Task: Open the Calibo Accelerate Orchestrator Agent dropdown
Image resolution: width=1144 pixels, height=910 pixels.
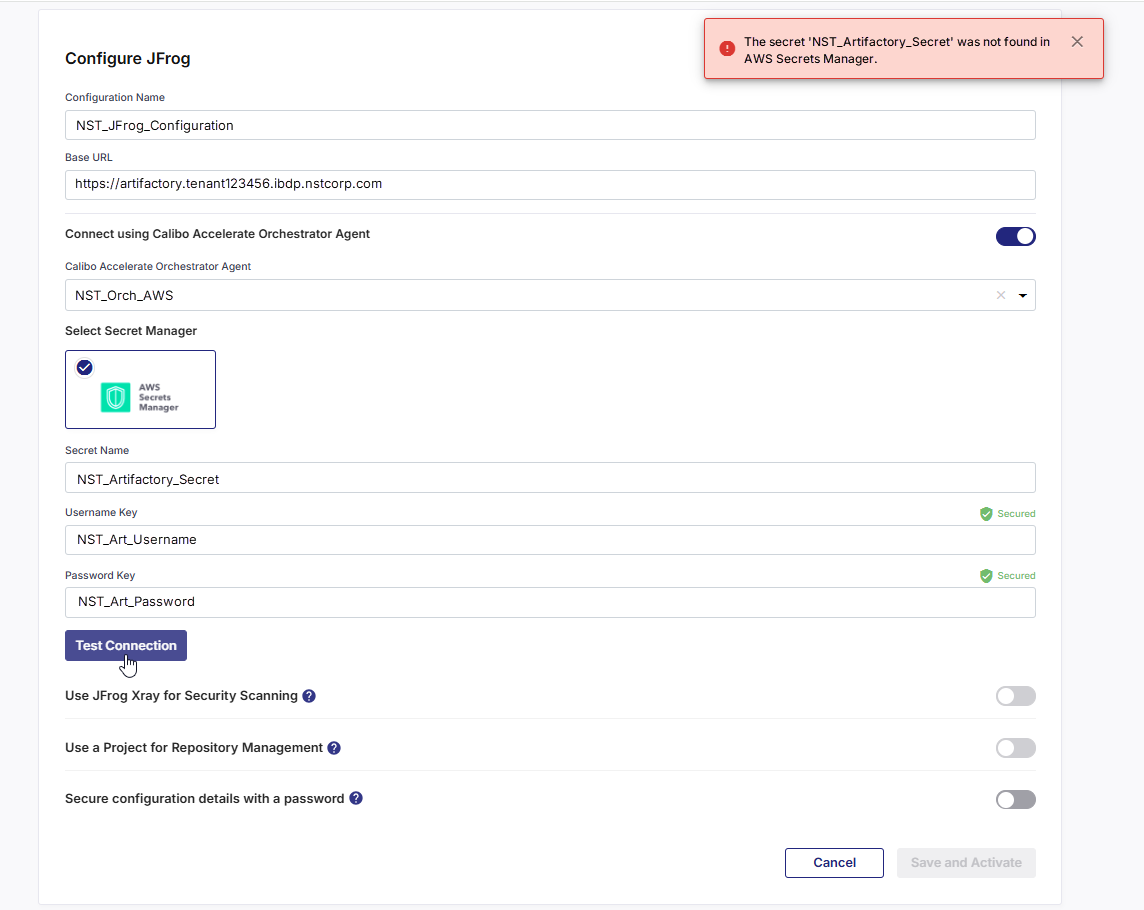Action: pos(1022,295)
